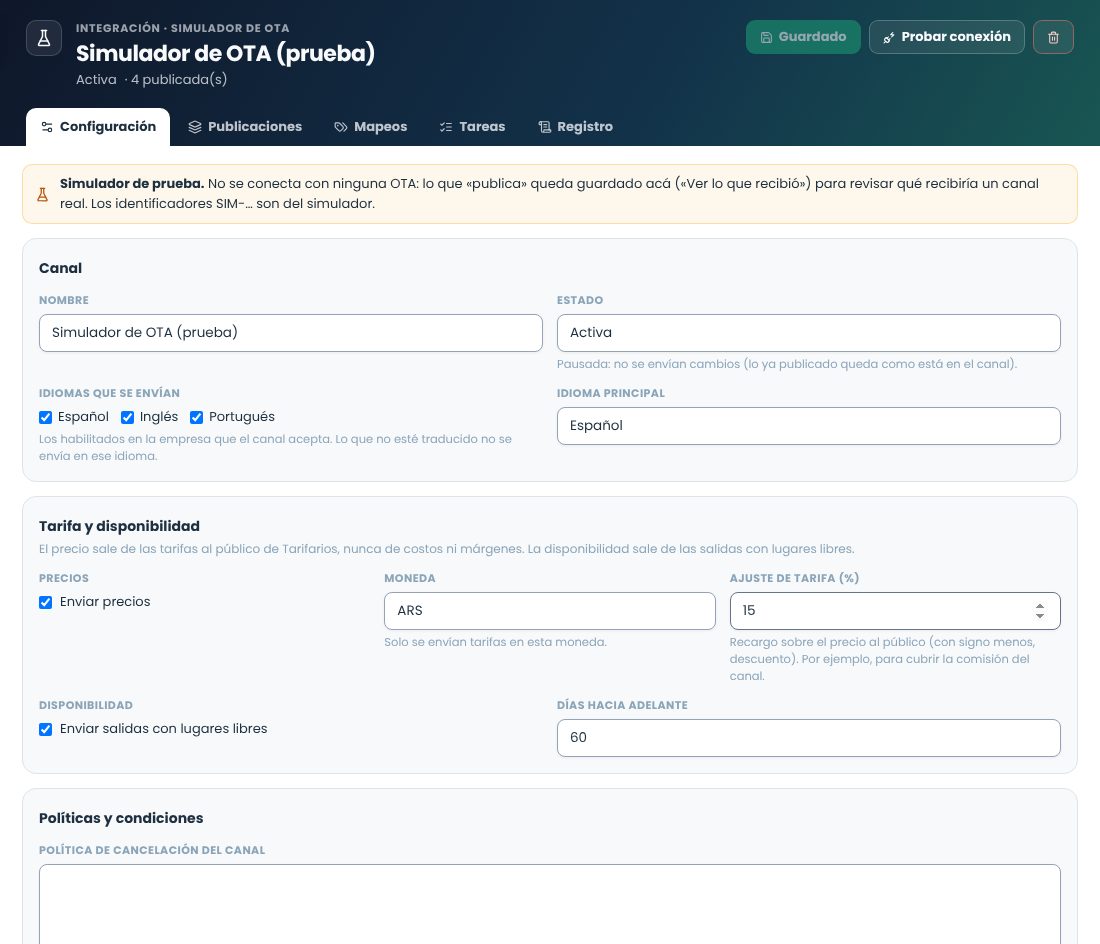Toggle the Portugués language checkbox

(196, 417)
